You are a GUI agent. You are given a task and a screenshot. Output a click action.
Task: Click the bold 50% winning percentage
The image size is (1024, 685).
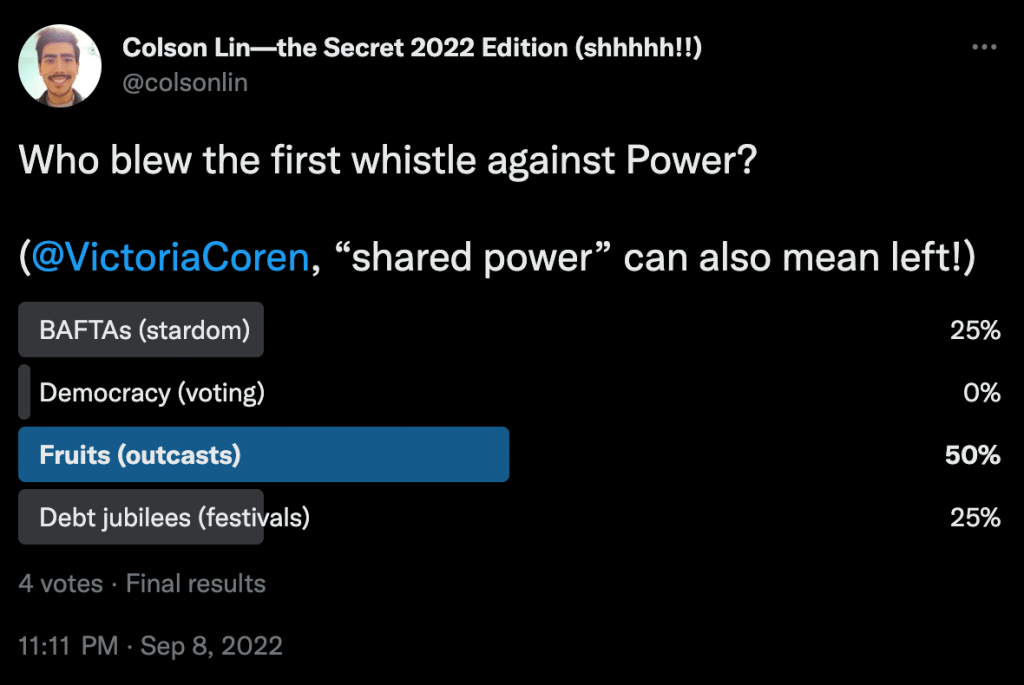coord(973,455)
